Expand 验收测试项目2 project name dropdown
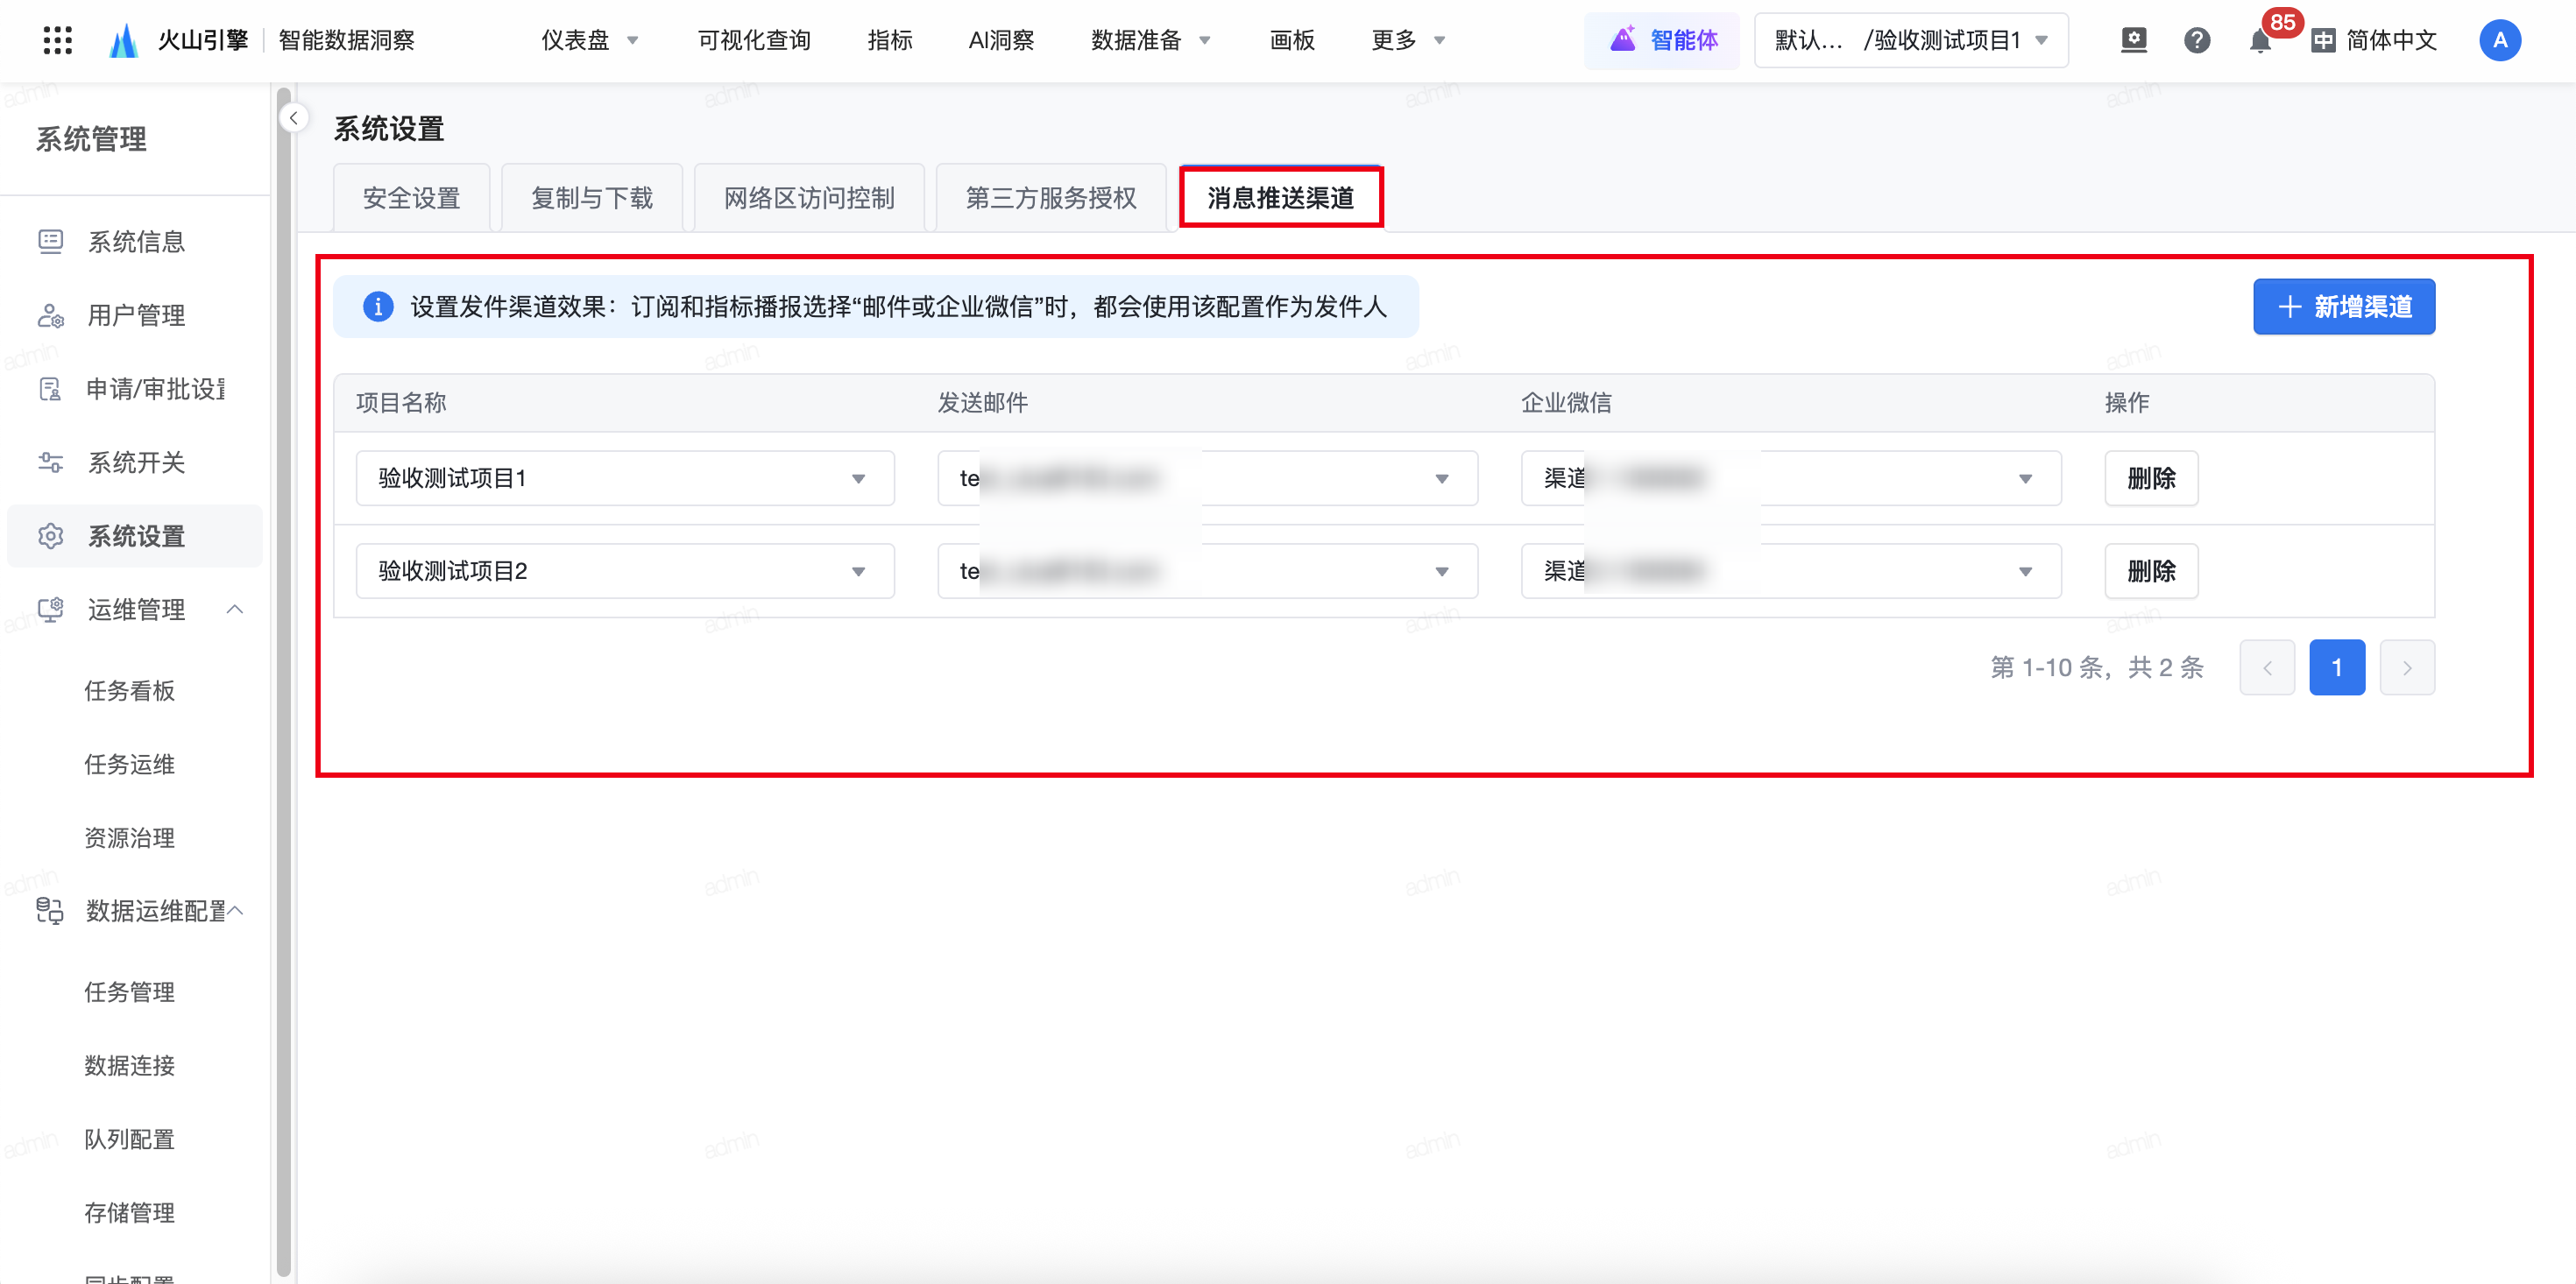Screen dimensions: 2576x1284 click(x=625, y=571)
